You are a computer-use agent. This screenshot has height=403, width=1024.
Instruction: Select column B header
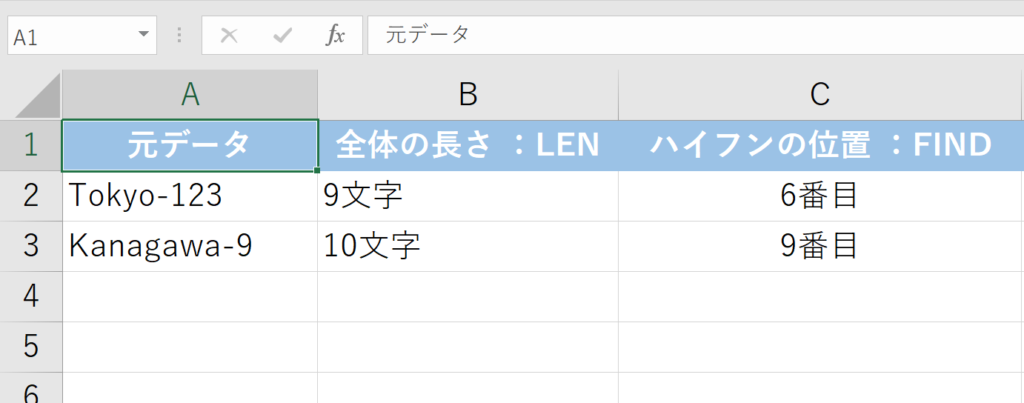[x=468, y=94]
